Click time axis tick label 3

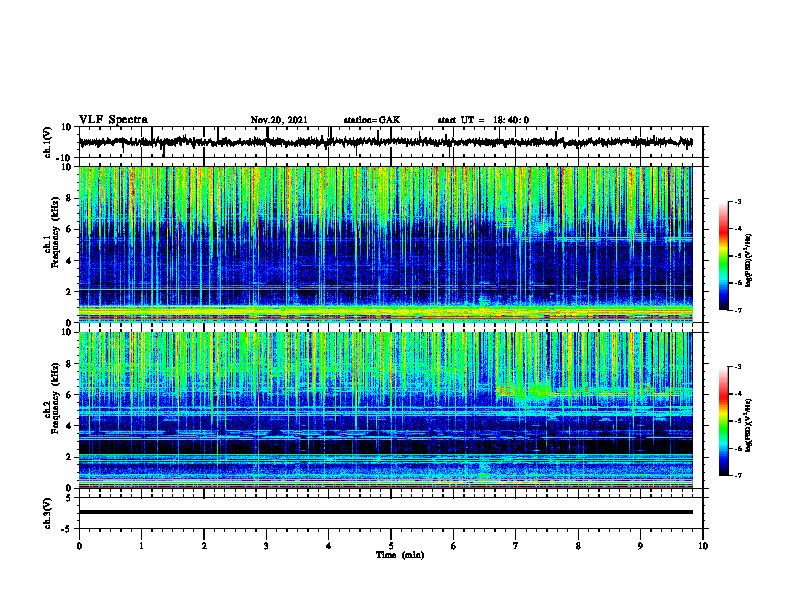coord(266,546)
